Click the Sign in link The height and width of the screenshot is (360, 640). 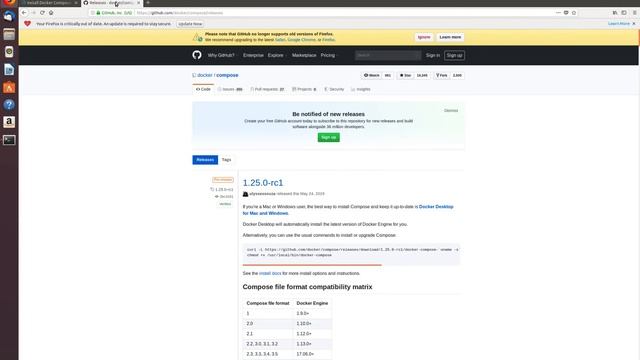[x=433, y=55]
